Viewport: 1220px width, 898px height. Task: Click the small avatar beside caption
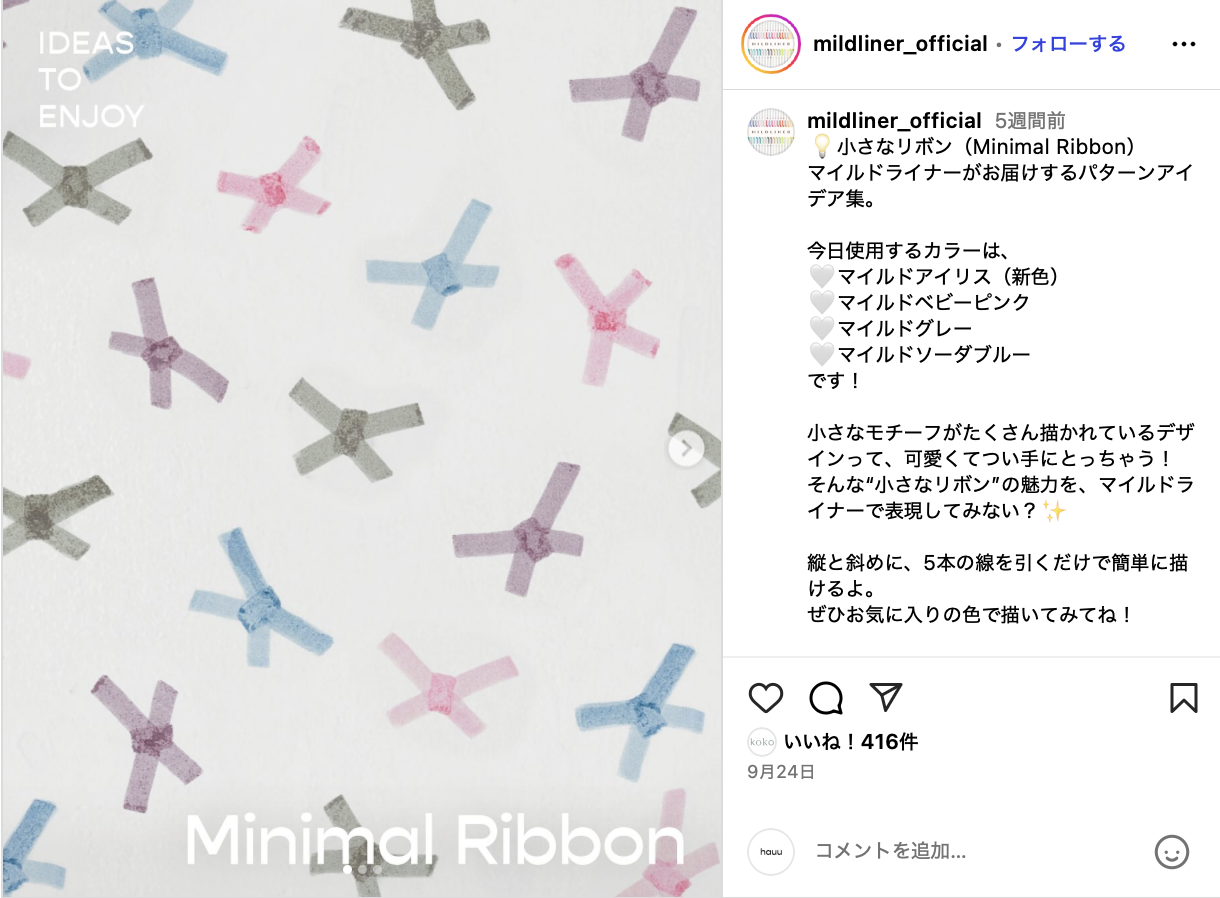tap(771, 130)
